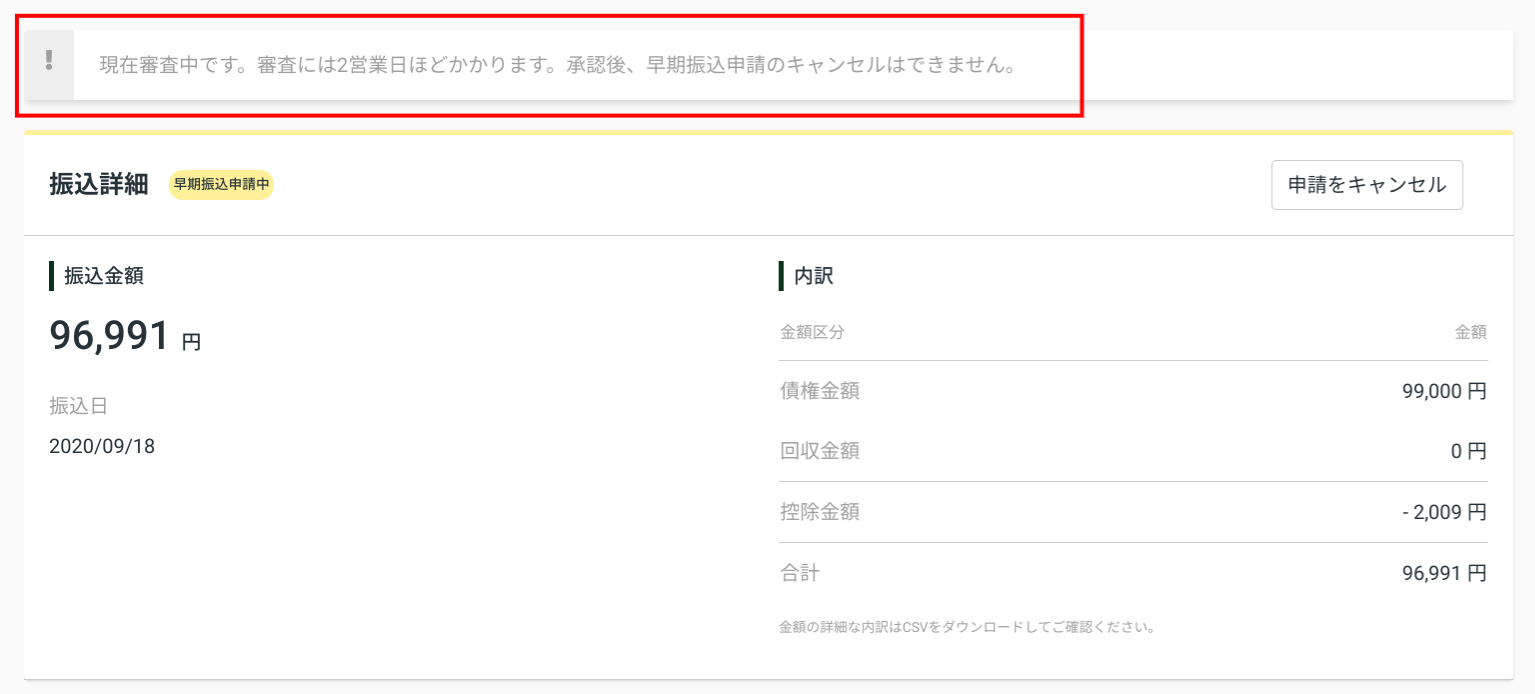This screenshot has height=694, width=1535.
Task: Click the 内訳 section heading
Action: pos(813,276)
